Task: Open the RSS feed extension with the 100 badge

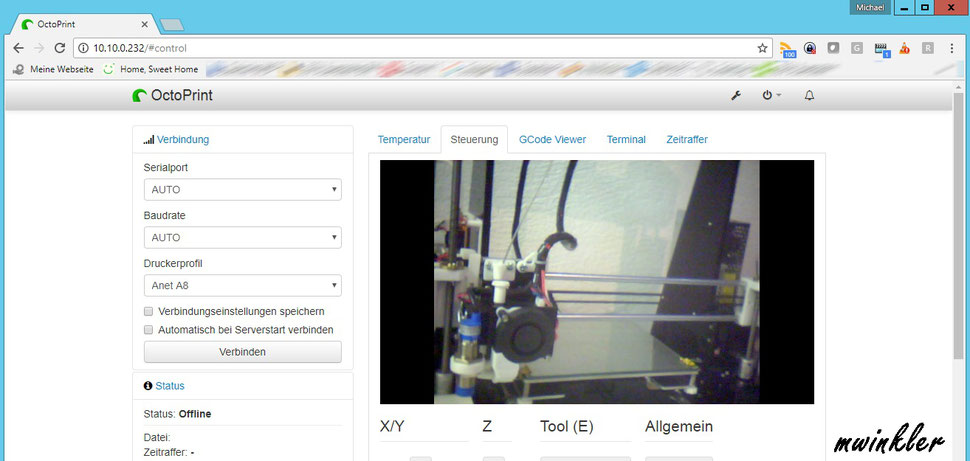Action: [x=787, y=49]
